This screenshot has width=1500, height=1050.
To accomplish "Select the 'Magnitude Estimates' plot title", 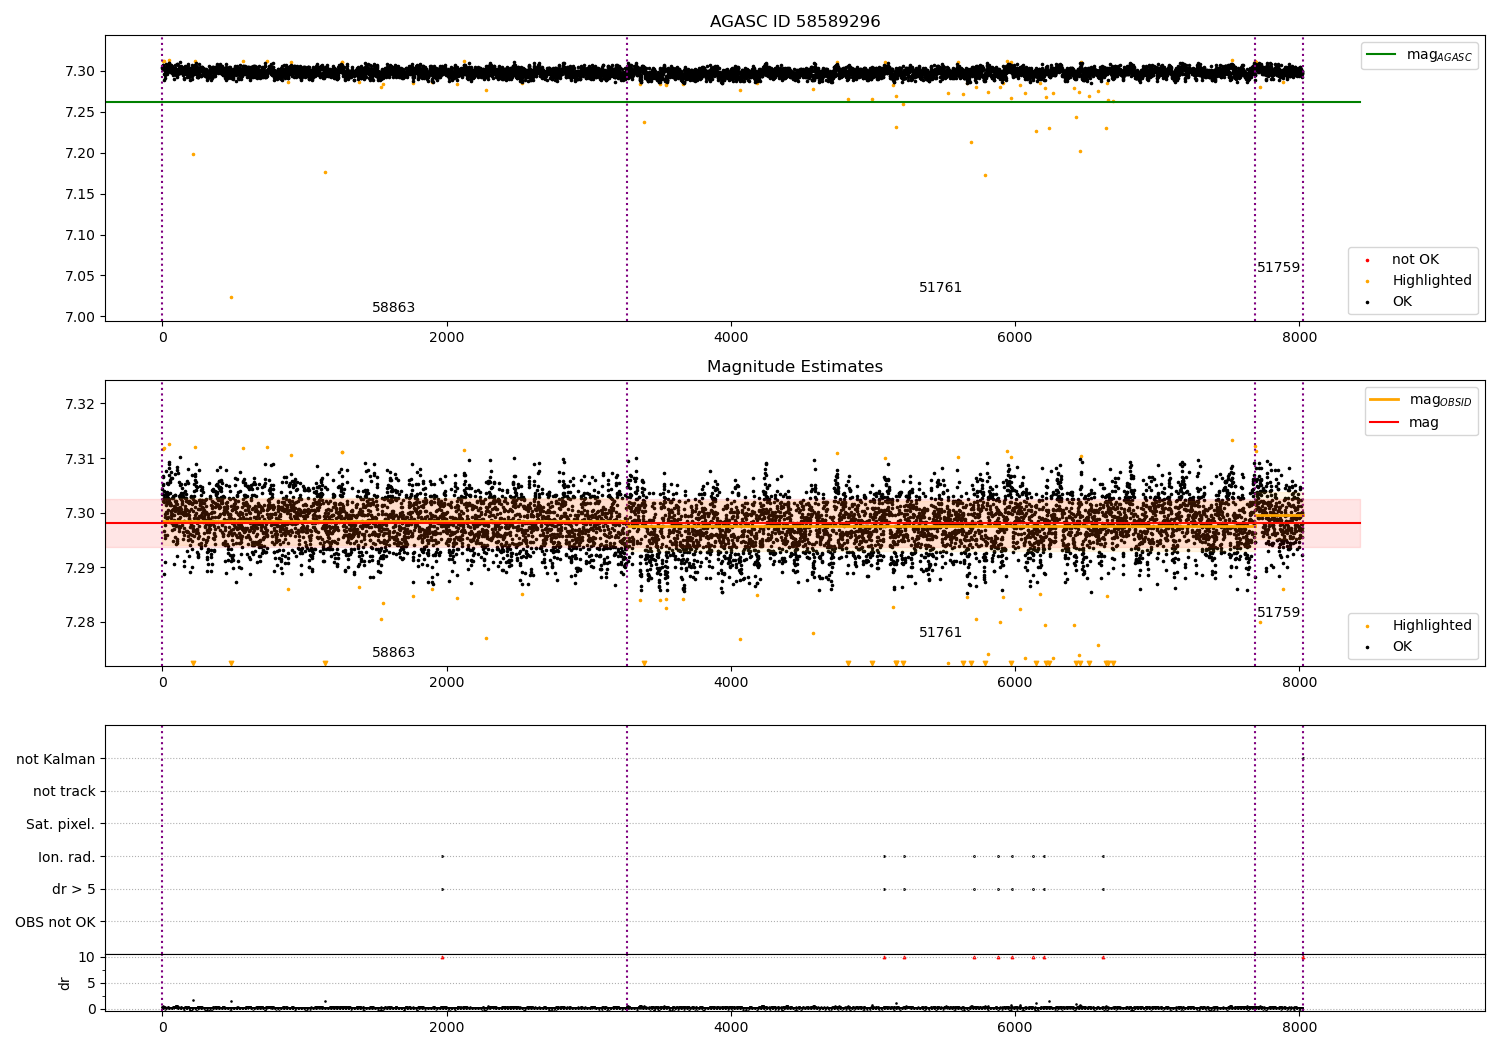I will (795, 367).
